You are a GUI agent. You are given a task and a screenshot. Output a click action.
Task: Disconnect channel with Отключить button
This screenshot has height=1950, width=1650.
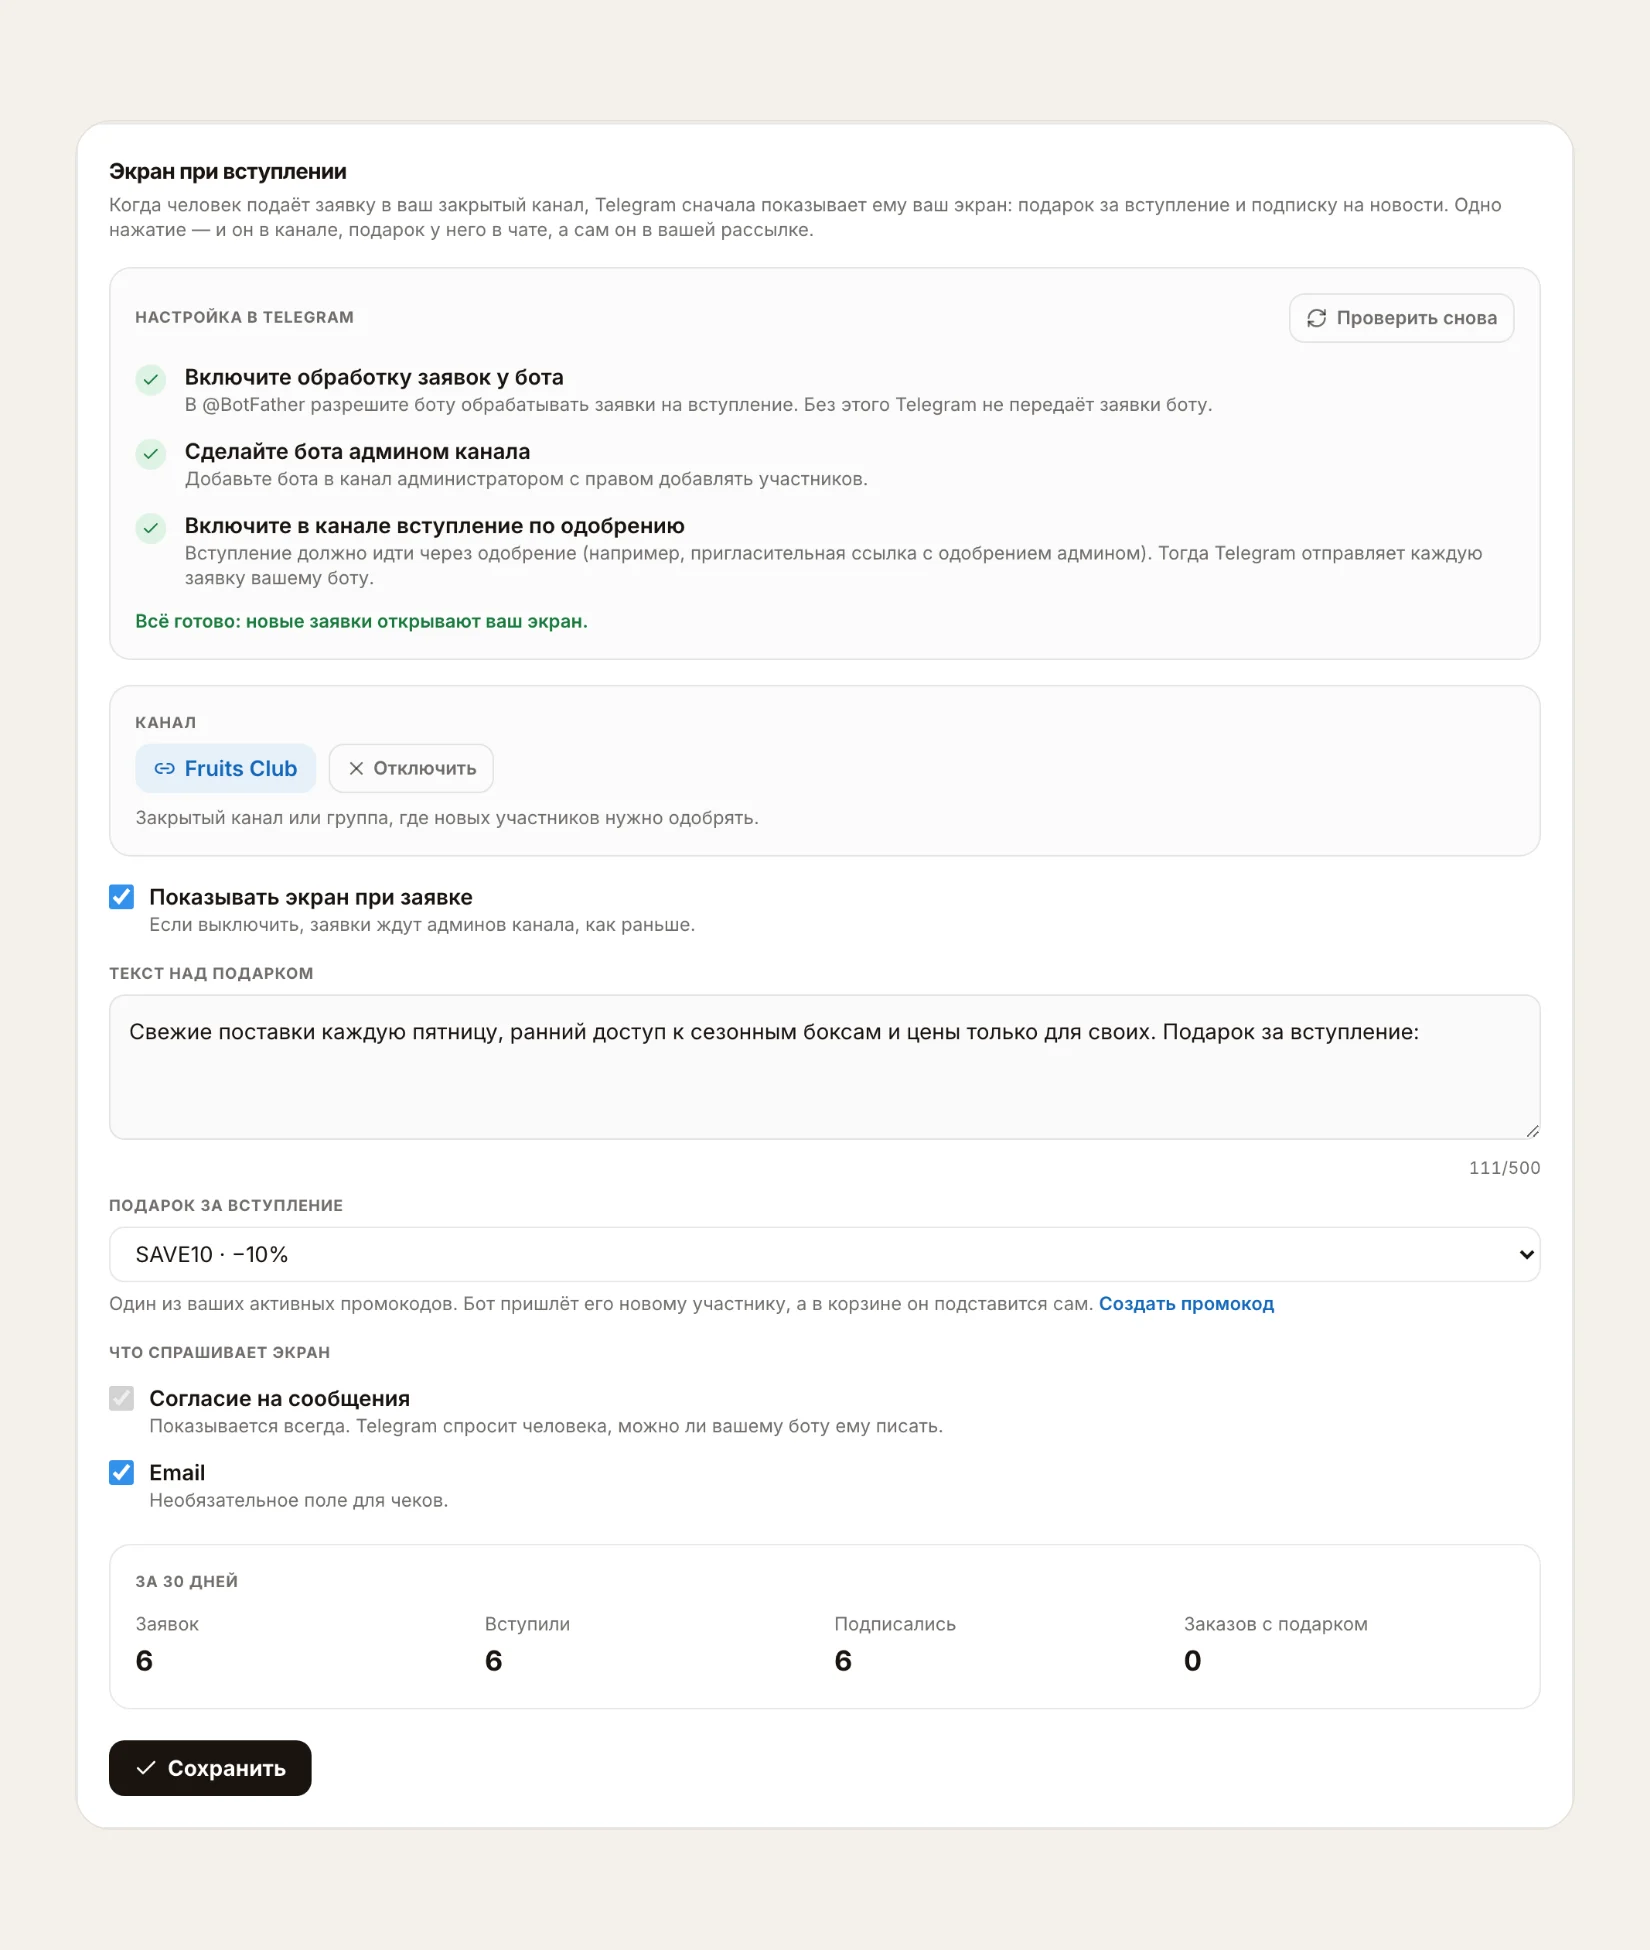411,769
